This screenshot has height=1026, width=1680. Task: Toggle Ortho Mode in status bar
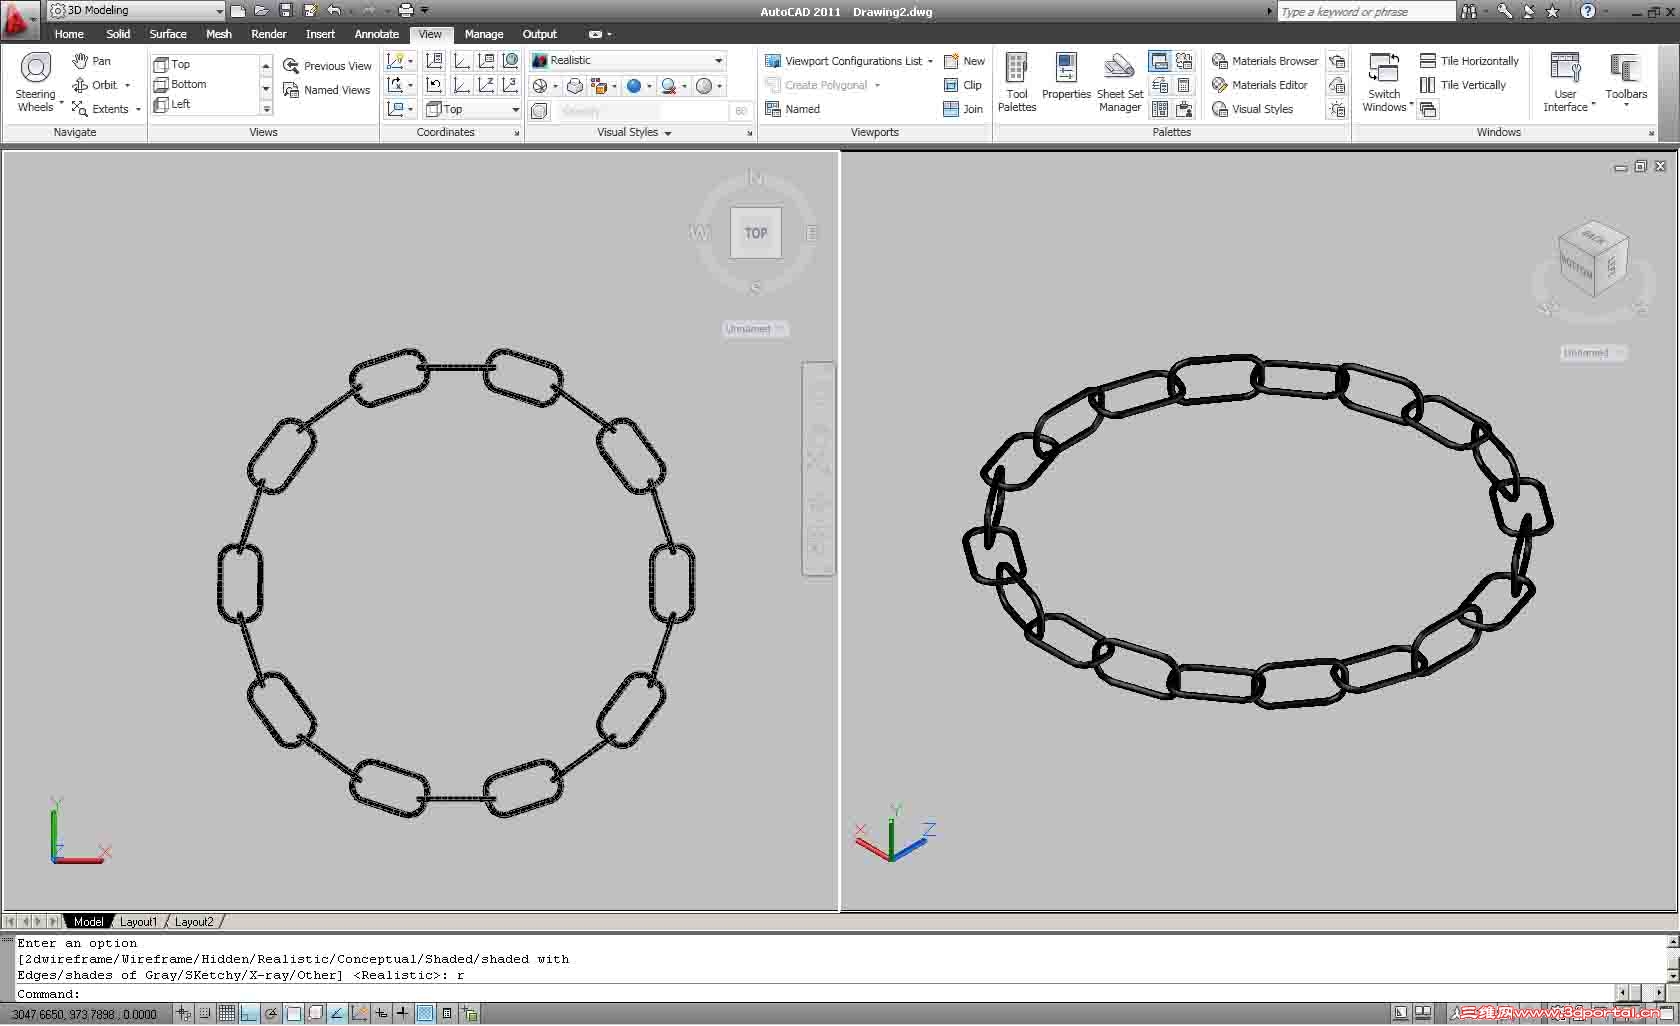(x=249, y=1014)
